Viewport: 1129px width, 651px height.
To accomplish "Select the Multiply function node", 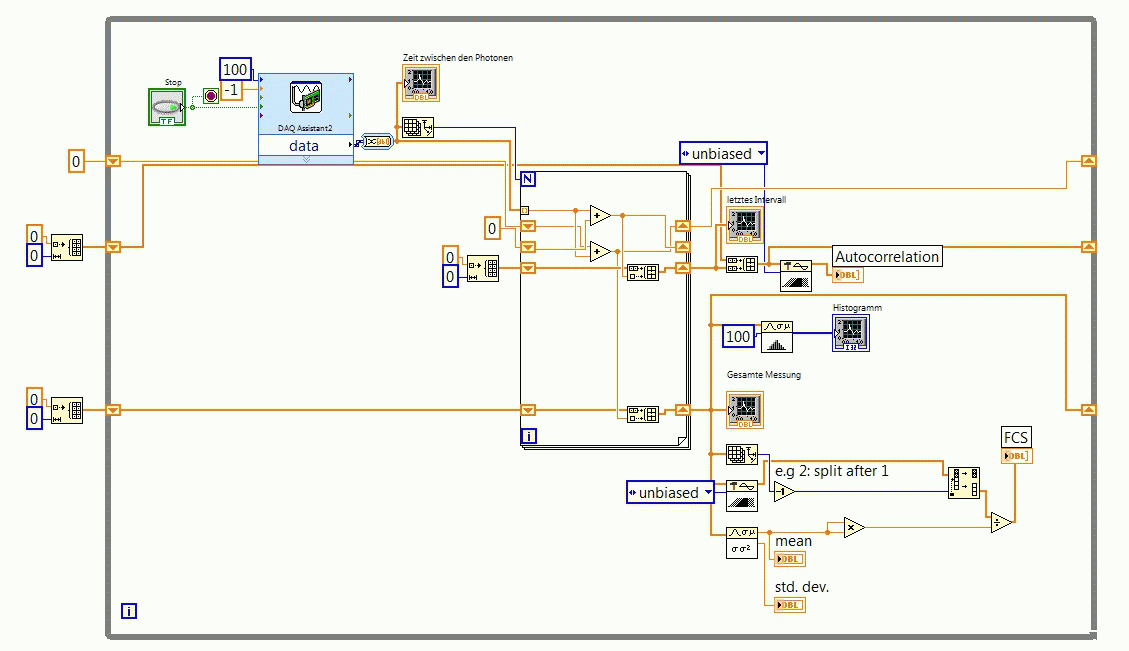I will pos(854,528).
